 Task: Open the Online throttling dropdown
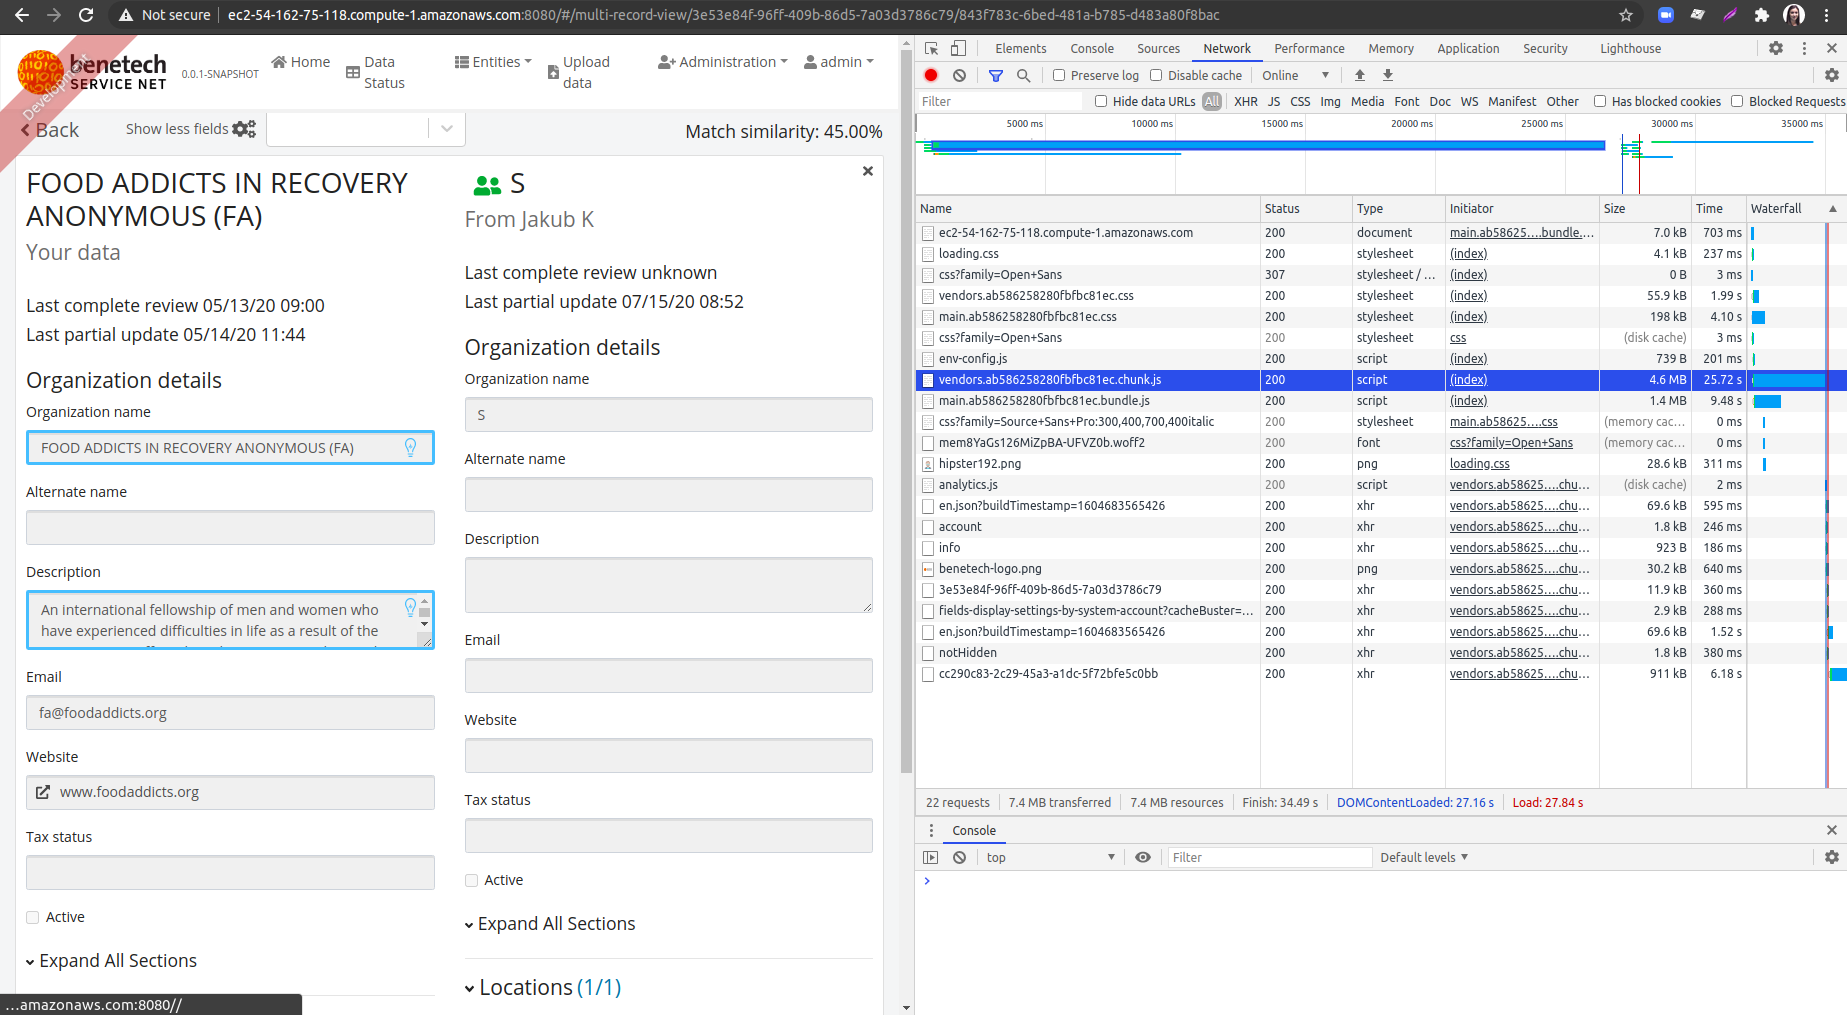[x=1292, y=75]
